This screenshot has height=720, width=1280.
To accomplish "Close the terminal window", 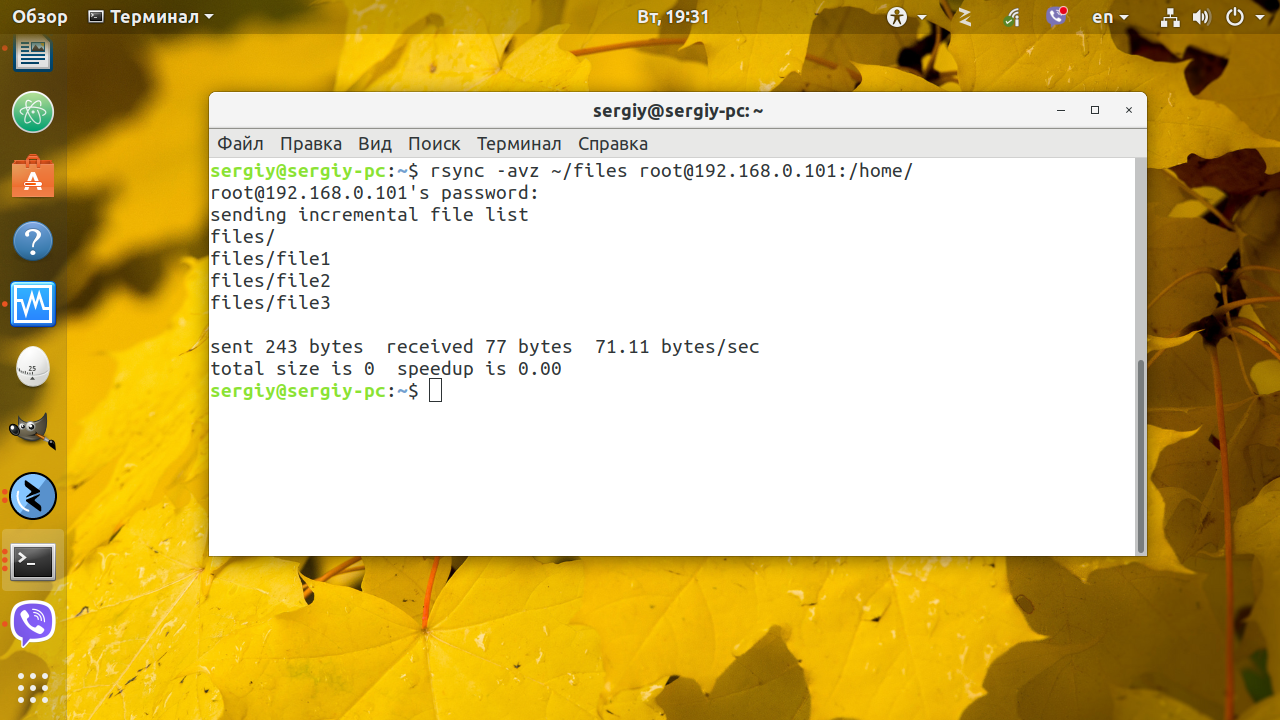I will pyautogui.click(x=1129, y=110).
